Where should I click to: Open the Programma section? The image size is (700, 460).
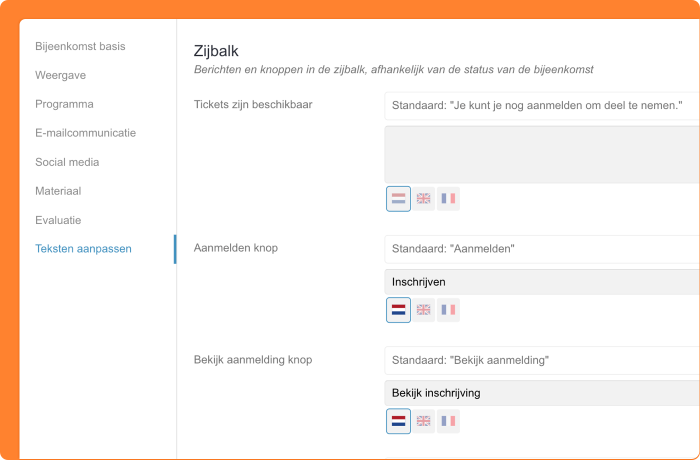coord(64,104)
